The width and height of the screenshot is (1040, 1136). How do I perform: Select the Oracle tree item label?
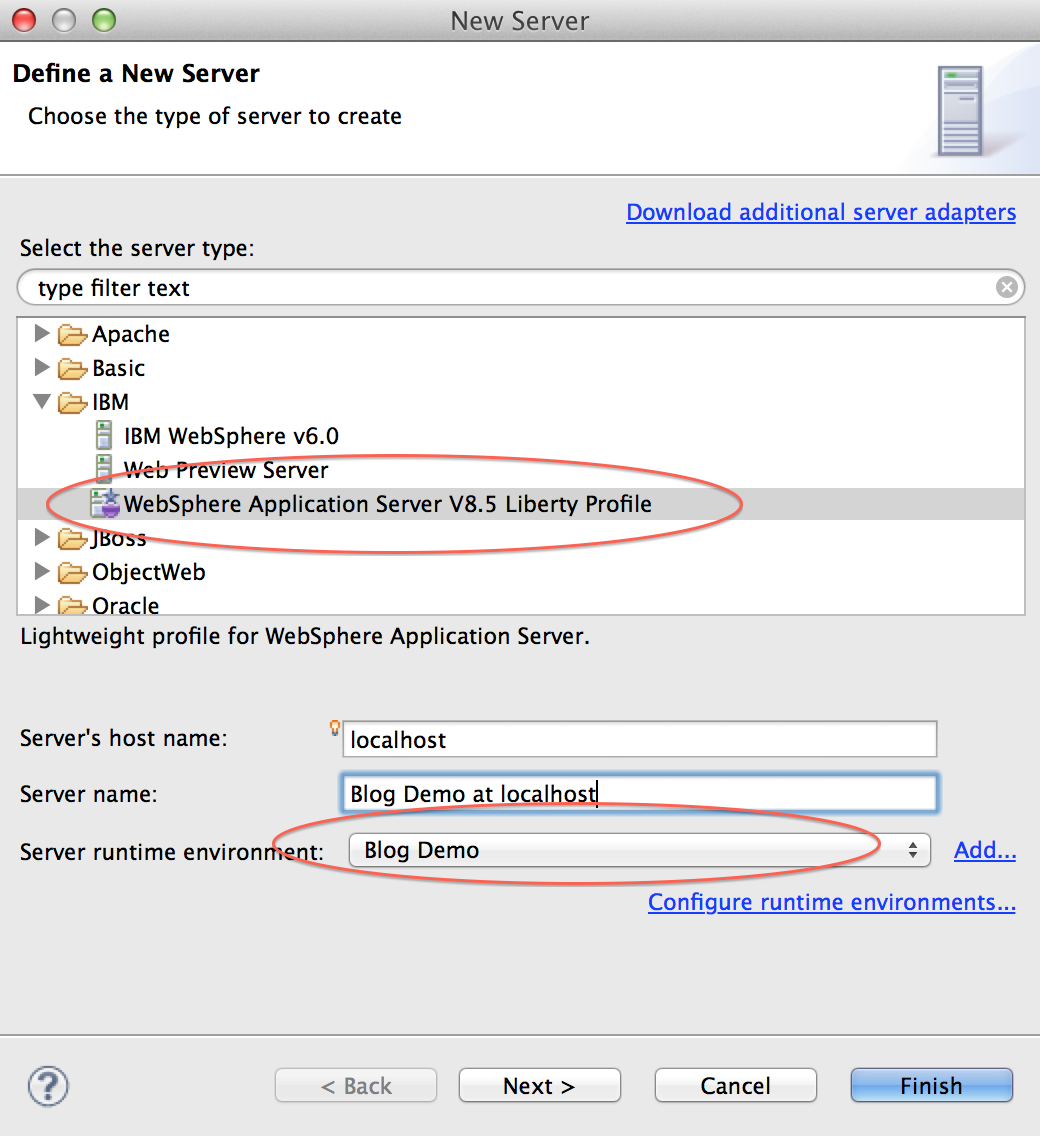125,605
